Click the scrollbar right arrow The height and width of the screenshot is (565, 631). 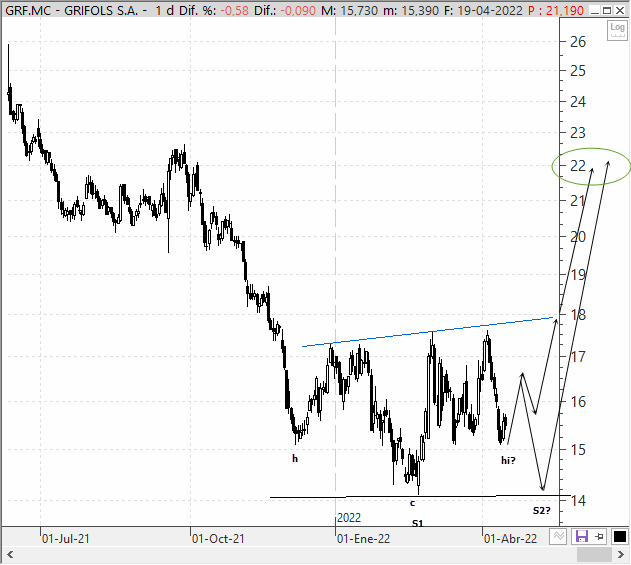pos(621,555)
